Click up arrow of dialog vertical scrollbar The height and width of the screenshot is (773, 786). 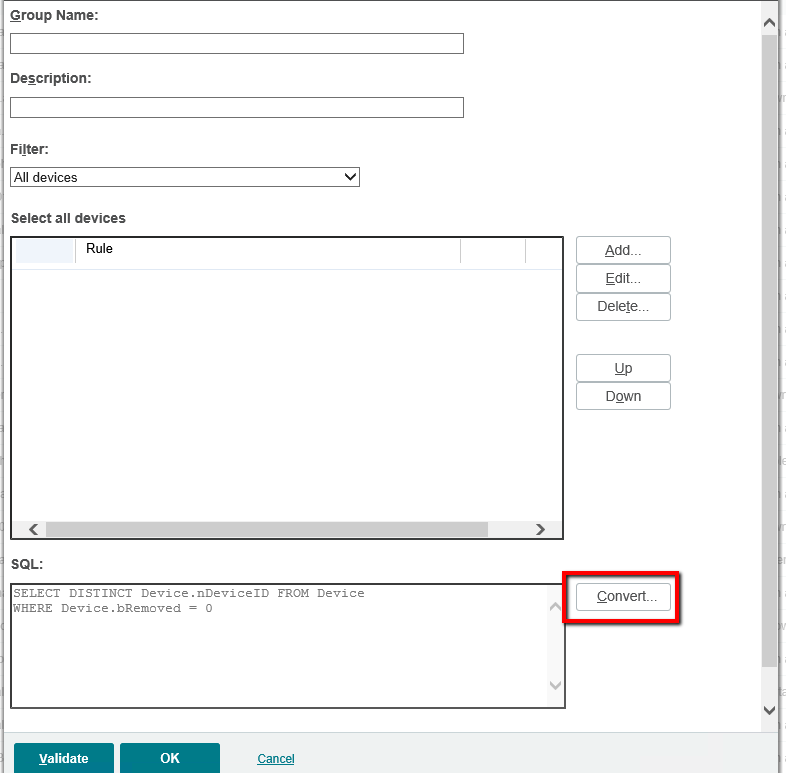pos(769,23)
